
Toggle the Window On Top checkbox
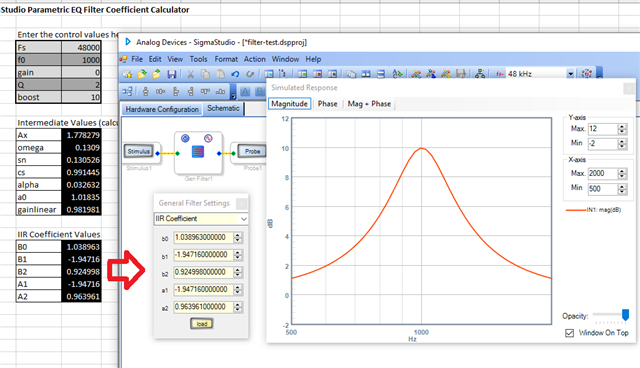click(x=569, y=333)
